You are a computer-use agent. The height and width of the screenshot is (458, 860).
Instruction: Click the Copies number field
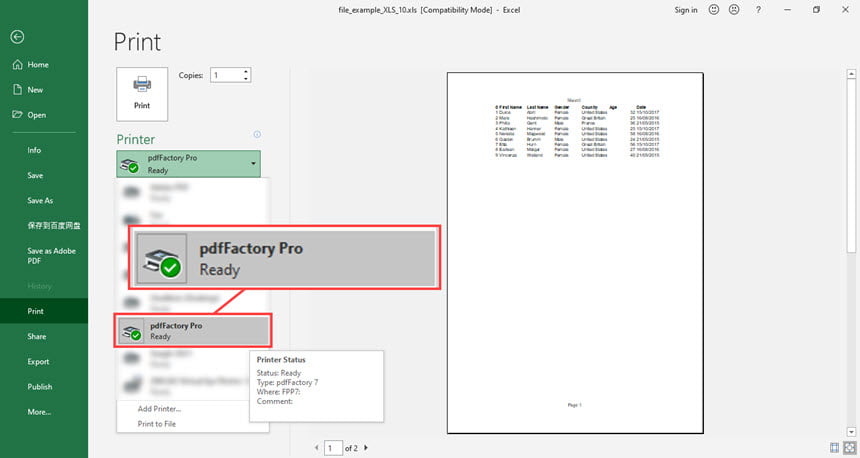point(226,75)
